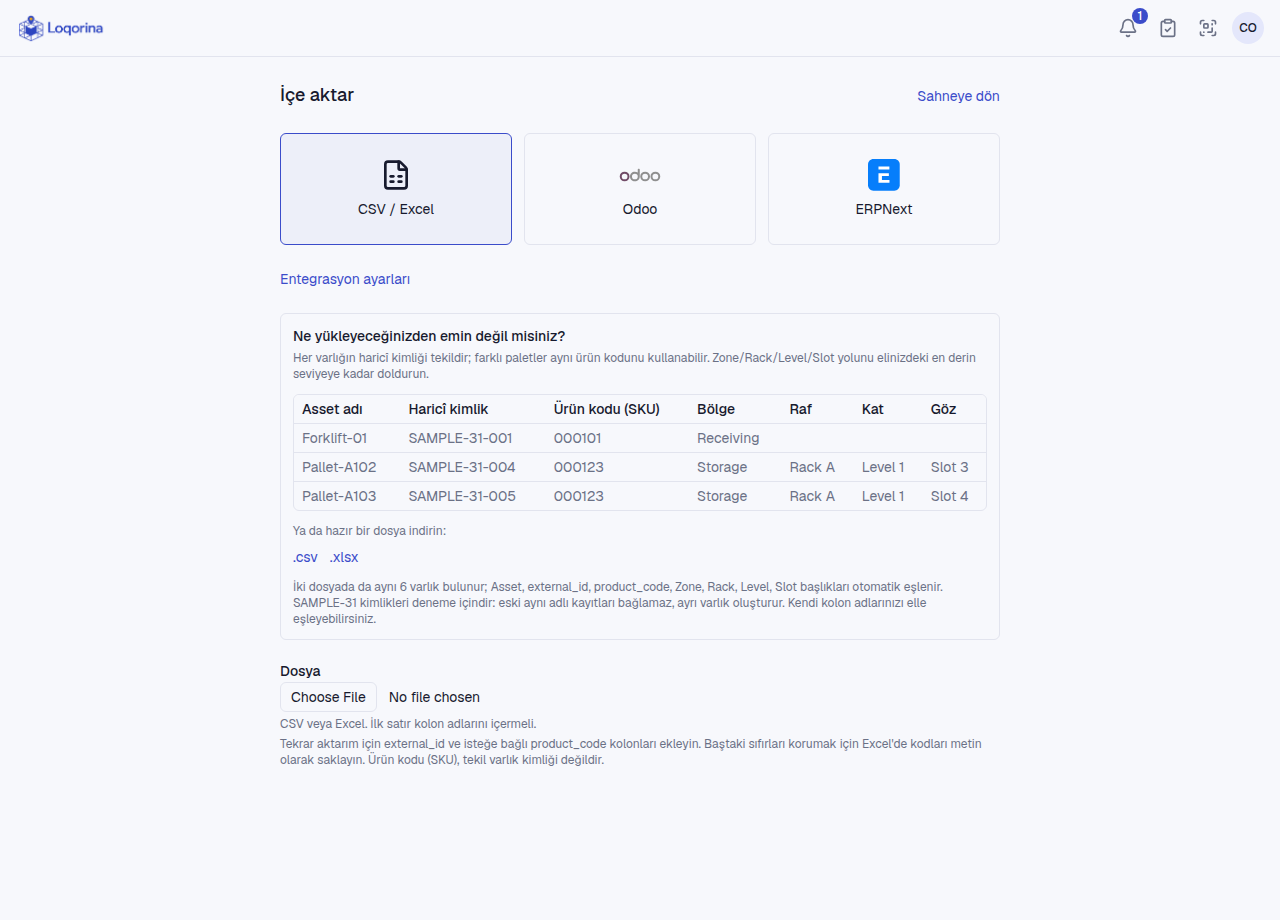
Task: Click the Choose File button
Action: coord(328,697)
